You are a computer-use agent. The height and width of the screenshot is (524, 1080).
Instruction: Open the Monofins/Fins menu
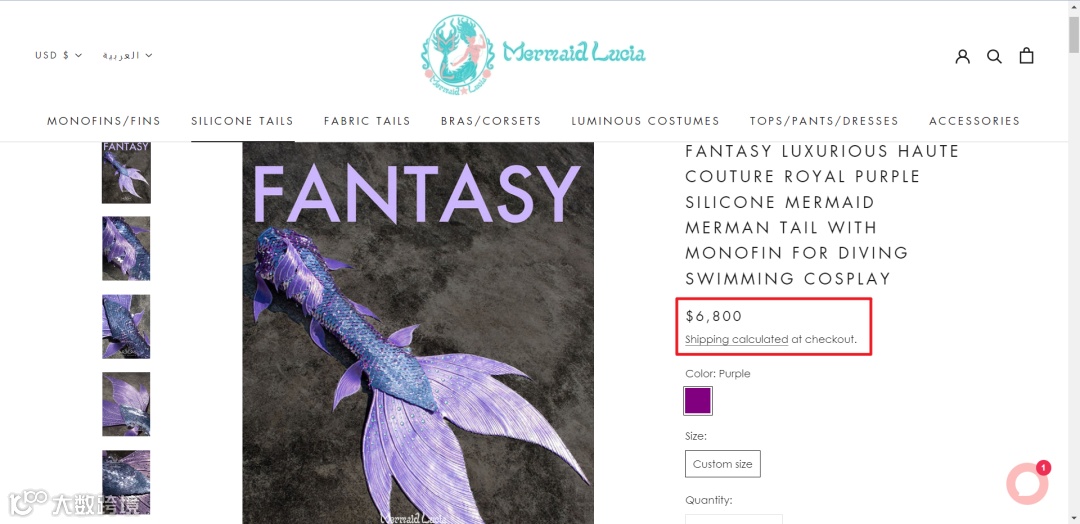[x=104, y=120]
